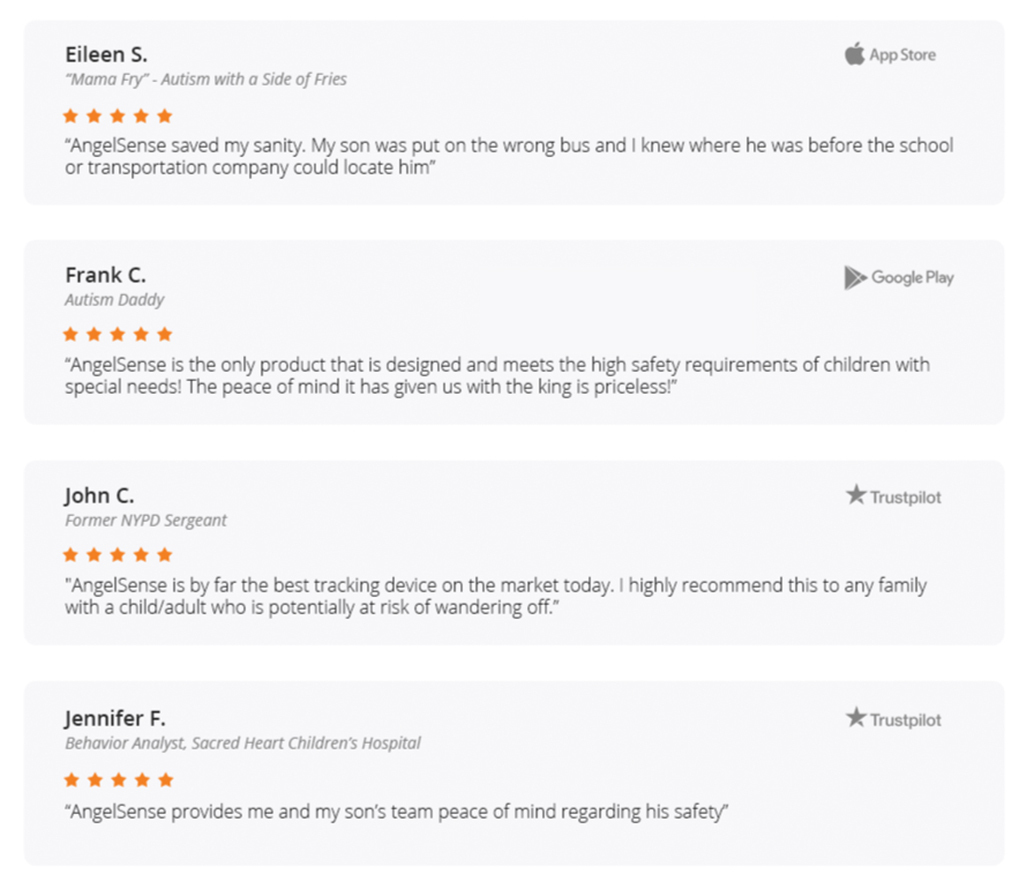Screen dimensions: 1024x894
Task: Click "Mama Fry" Autism with a Side of Fries subtitle
Action: [206, 80]
